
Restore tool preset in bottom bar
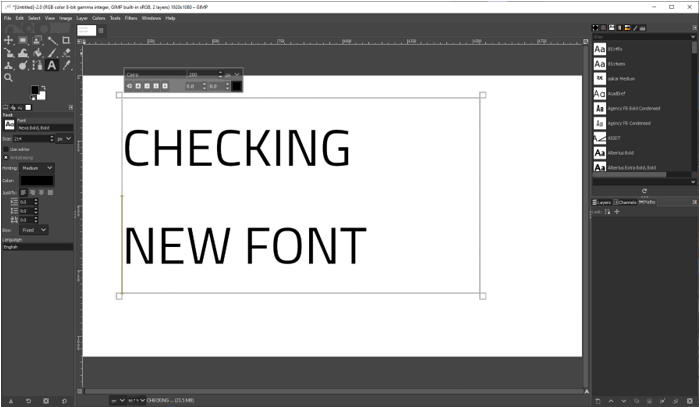tap(28, 401)
